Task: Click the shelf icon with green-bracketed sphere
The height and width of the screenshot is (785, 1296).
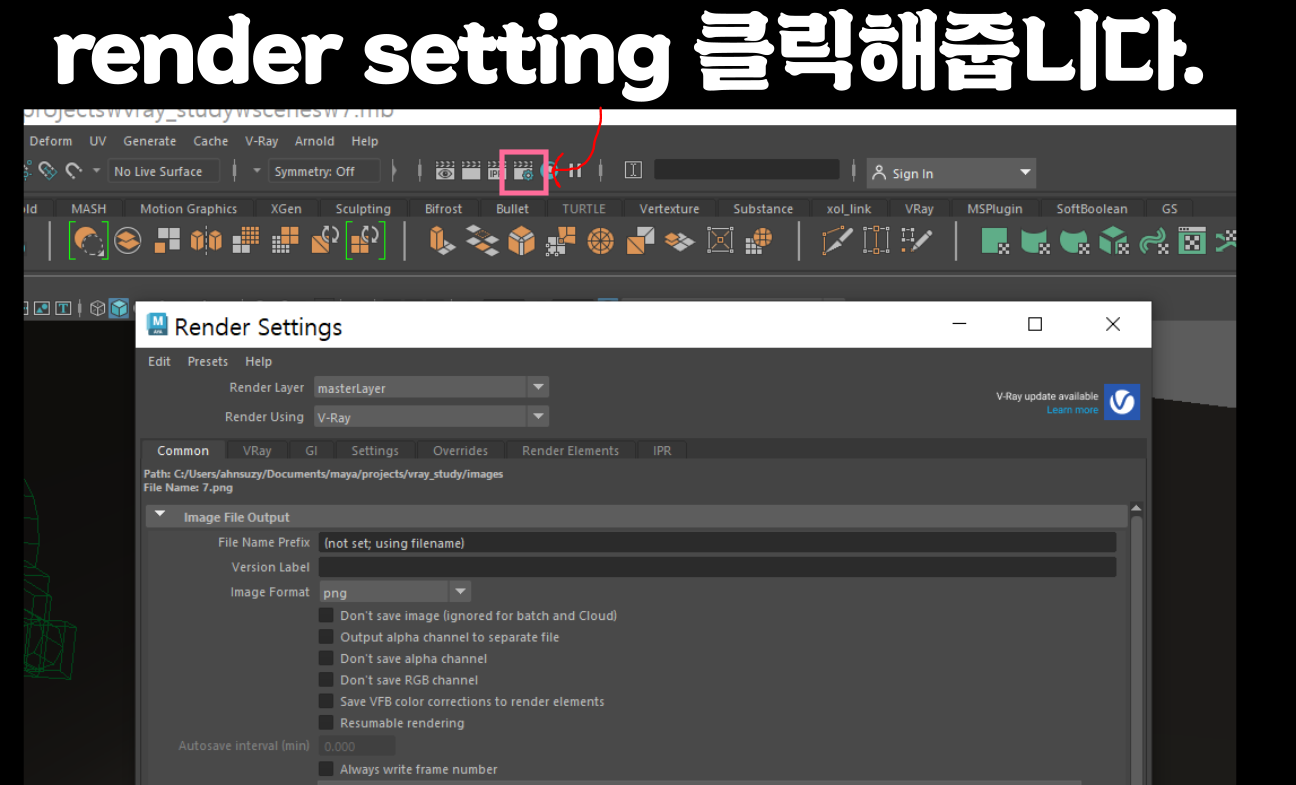Action: 89,240
